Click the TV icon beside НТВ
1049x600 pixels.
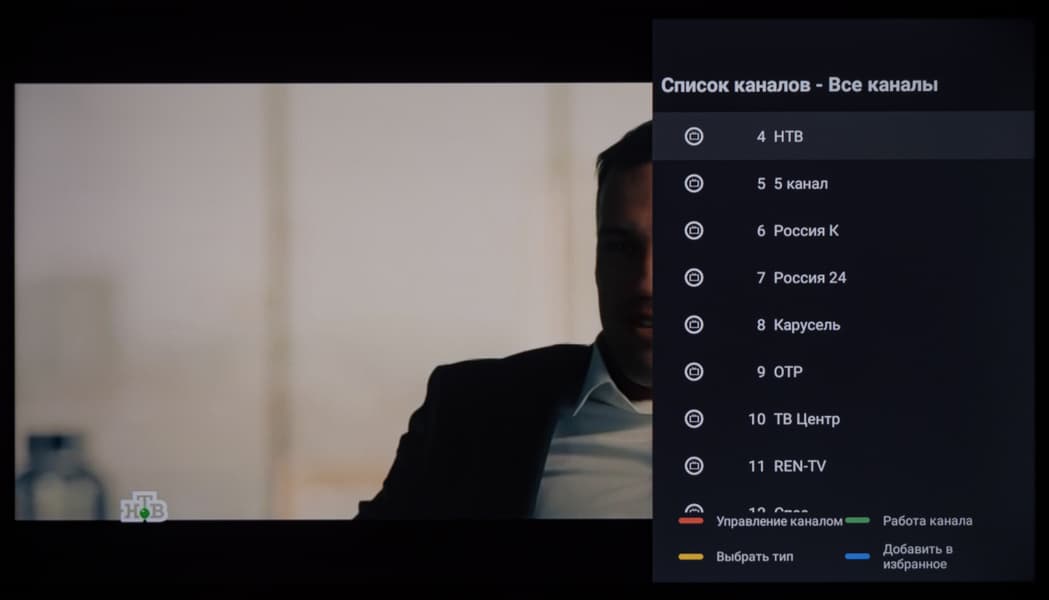(x=694, y=136)
